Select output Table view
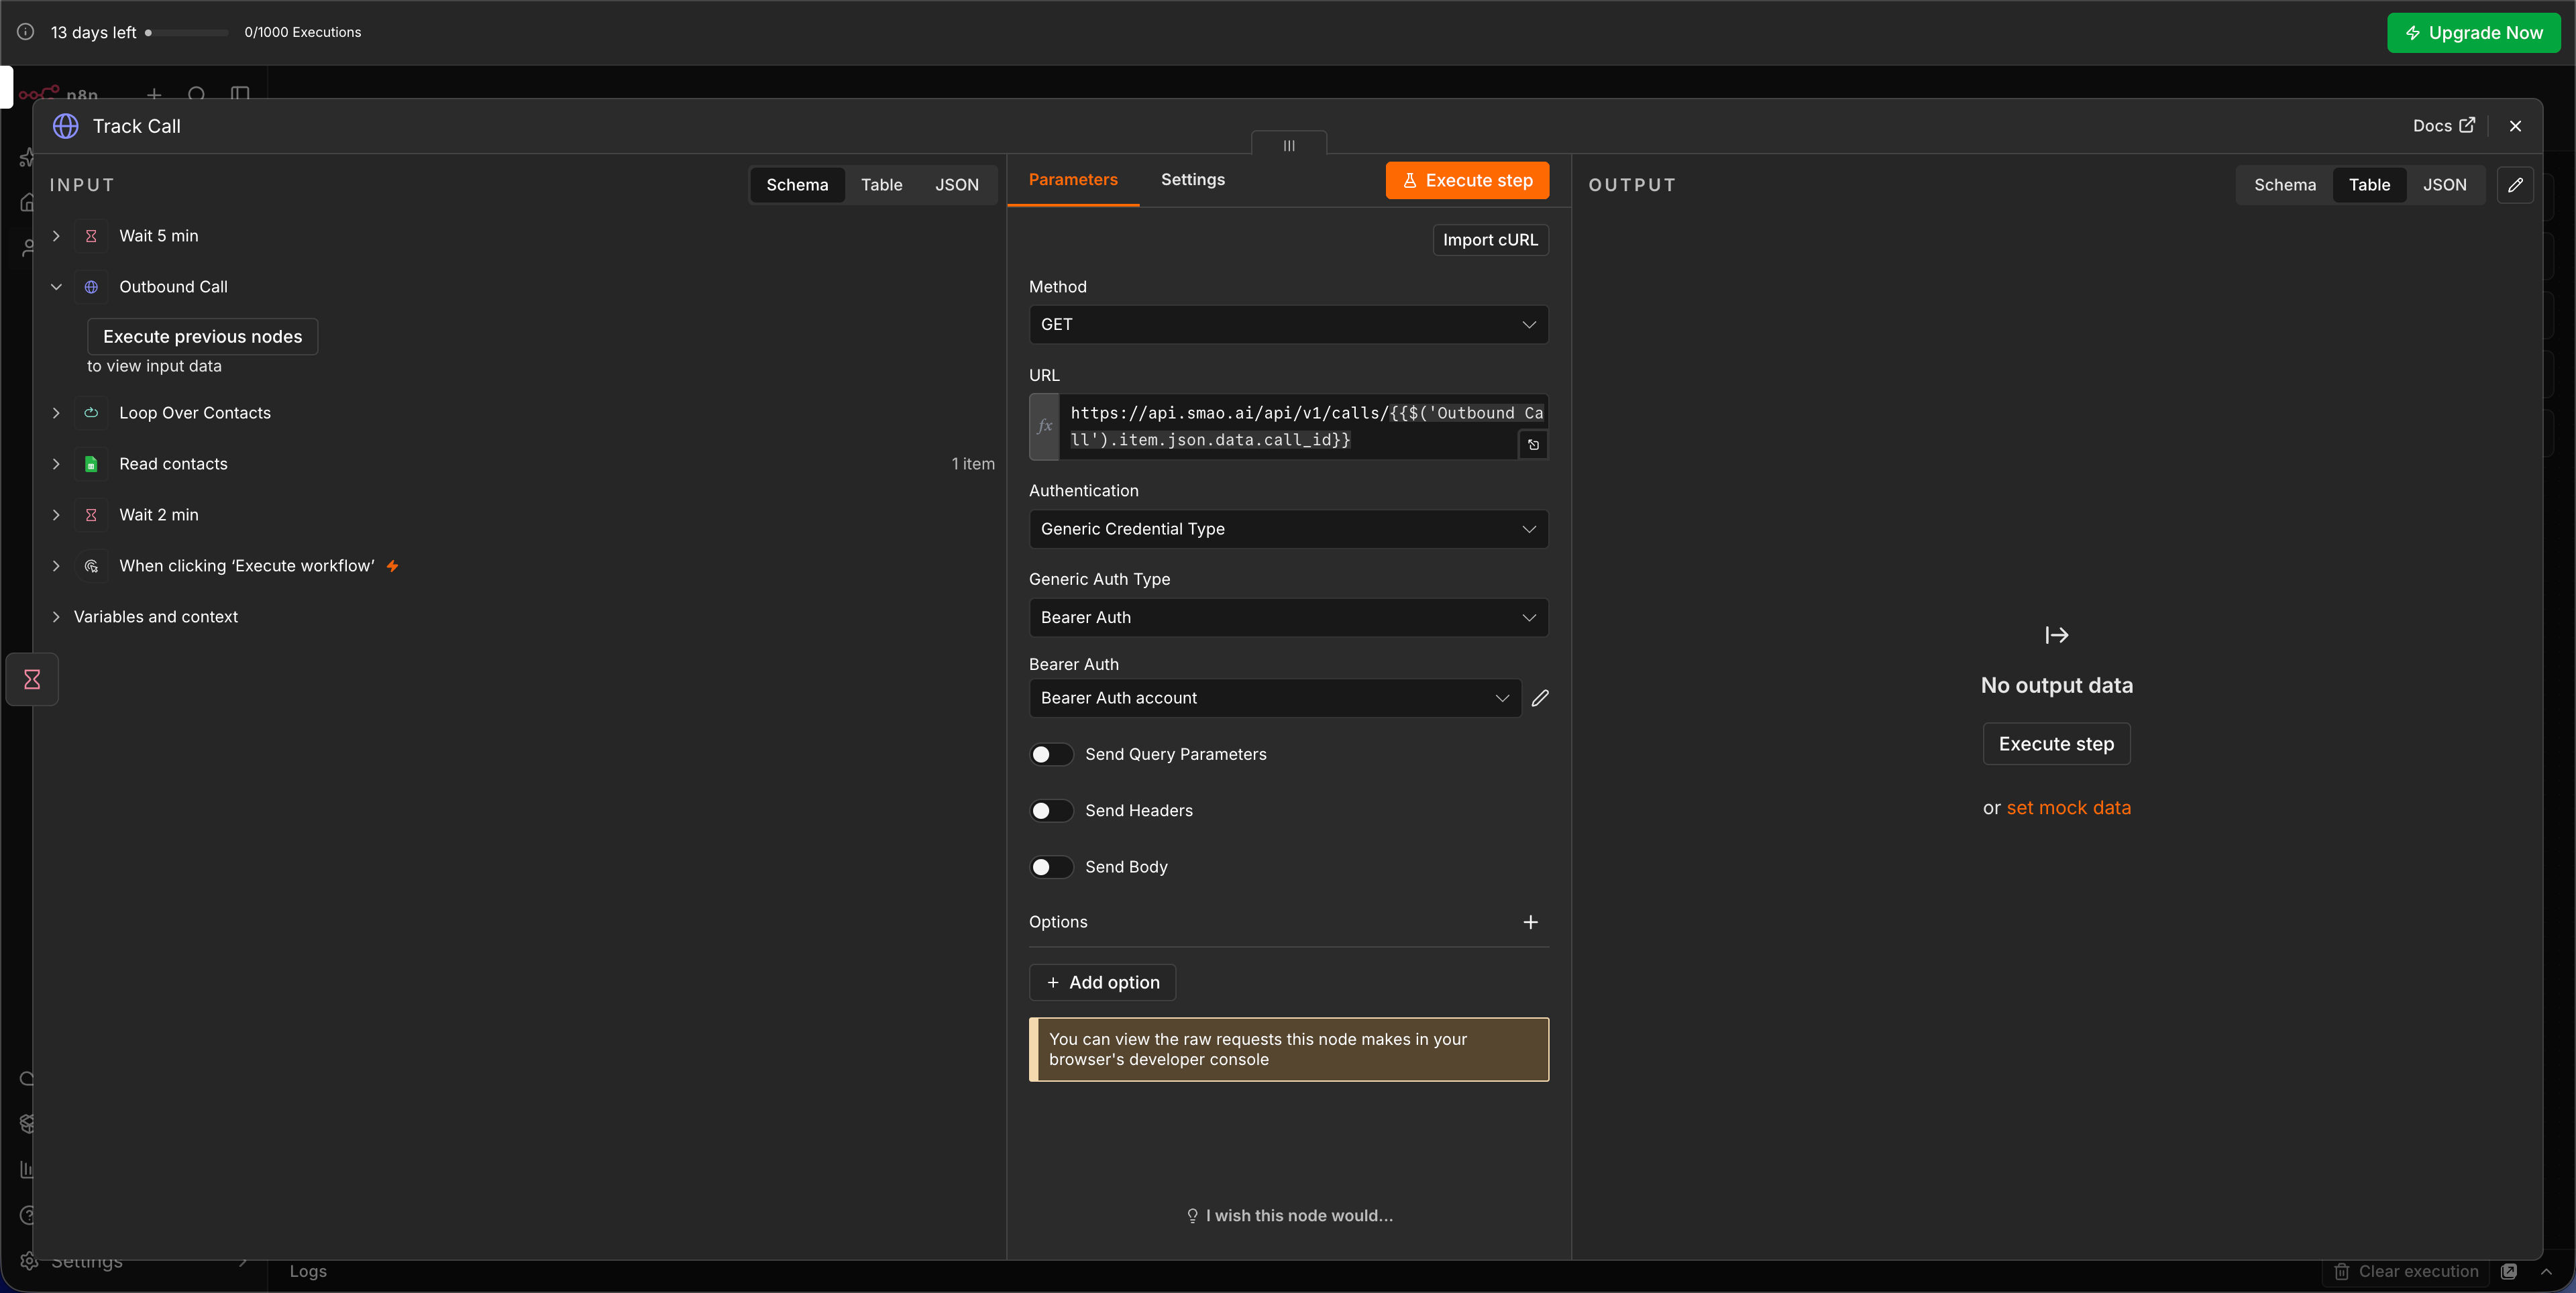This screenshot has width=2576, height=1293. [2369, 185]
